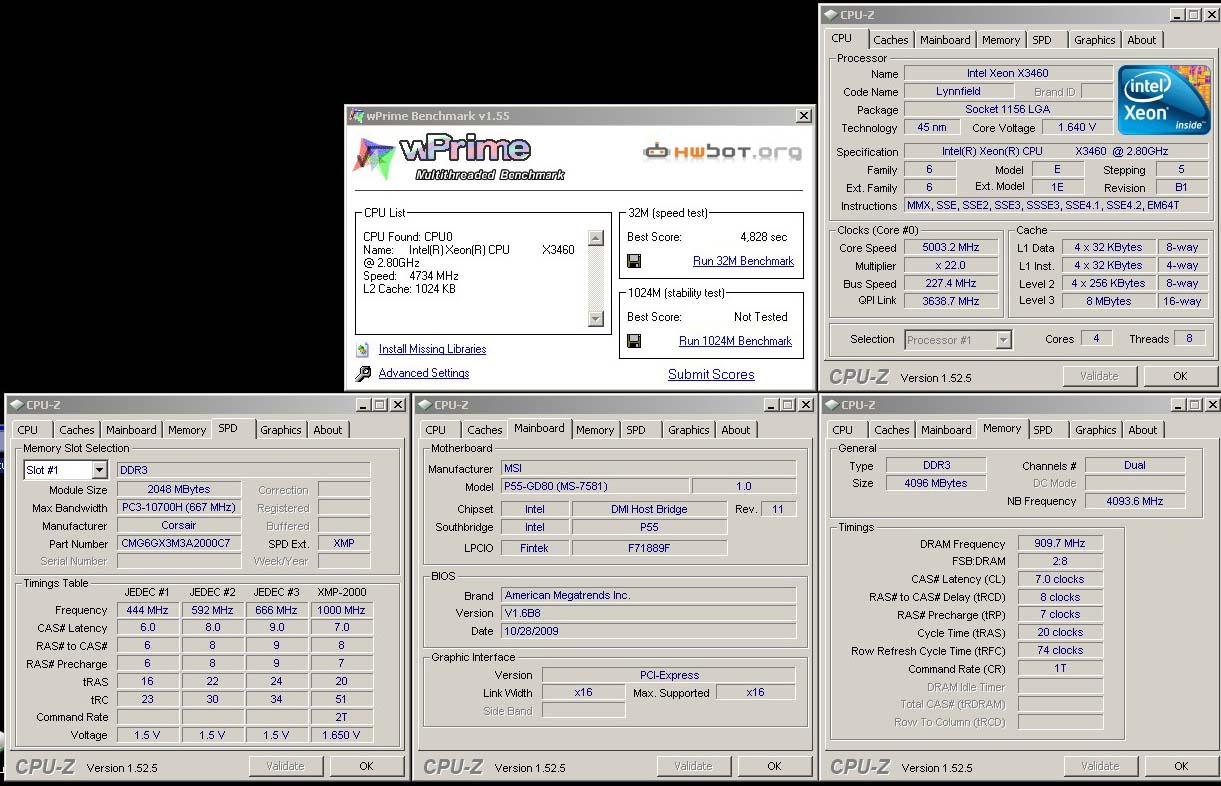The height and width of the screenshot is (786, 1221).
Task: Run the 1024M Benchmark
Action: 735,341
